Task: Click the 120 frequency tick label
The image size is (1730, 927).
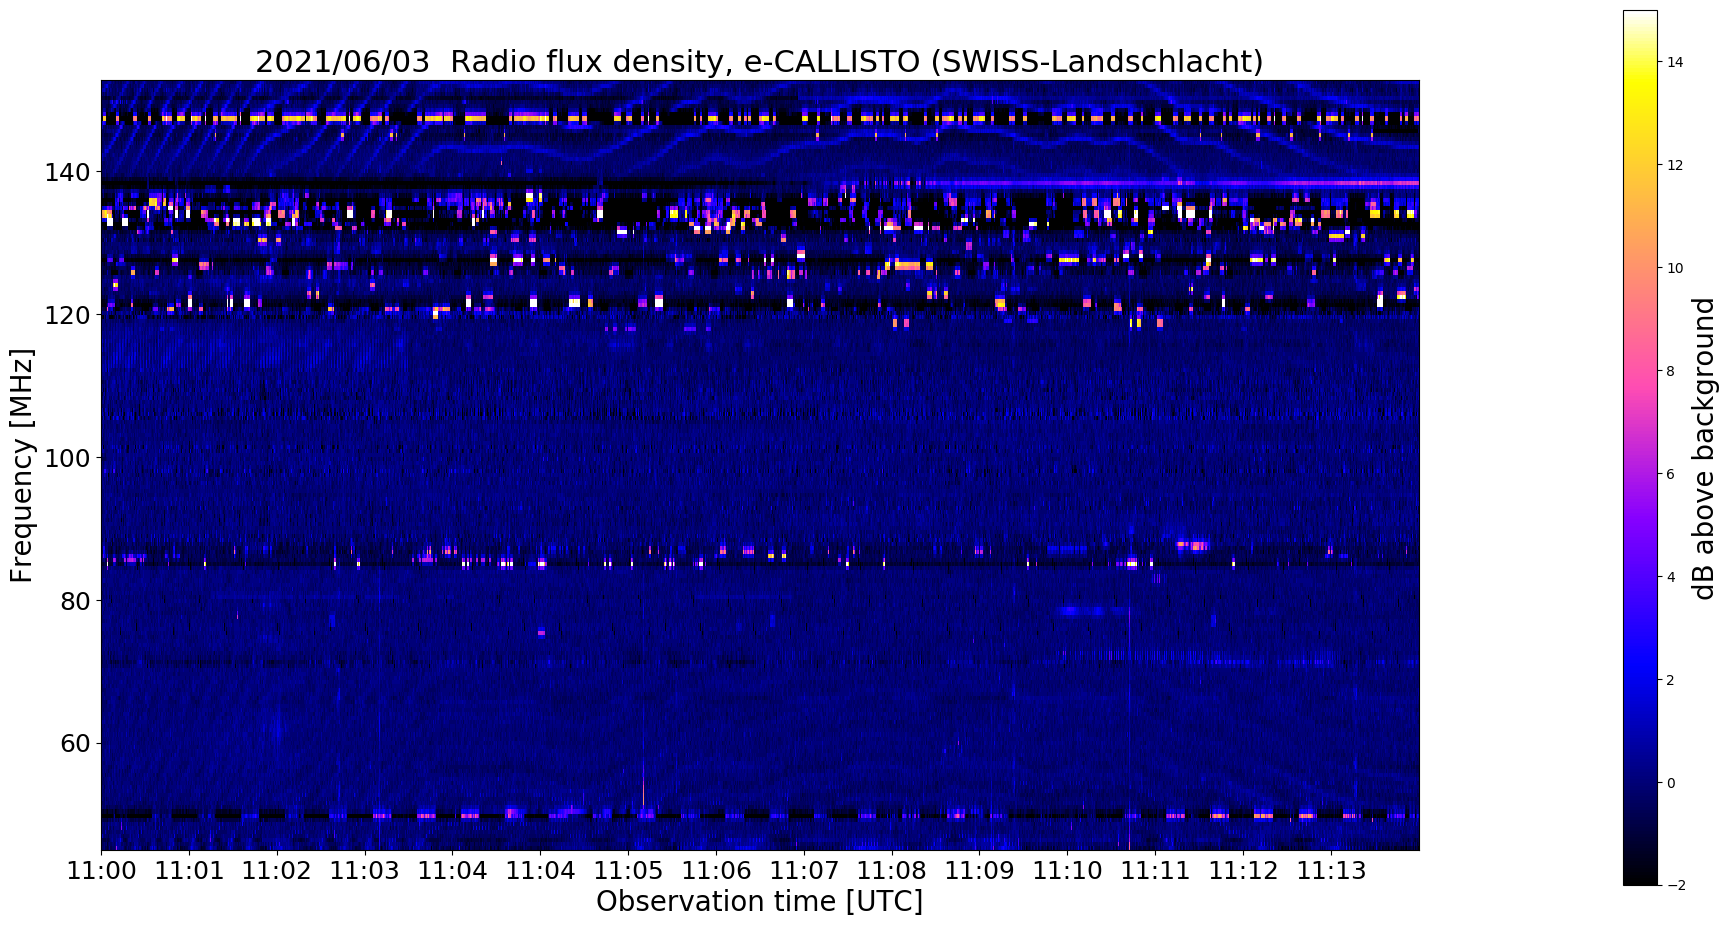Action: (68, 315)
